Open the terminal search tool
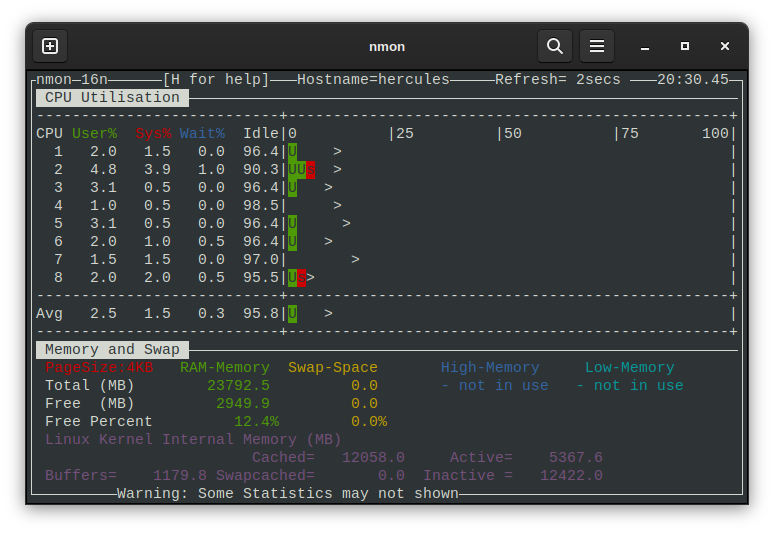This screenshot has height=533, width=774. tap(555, 46)
